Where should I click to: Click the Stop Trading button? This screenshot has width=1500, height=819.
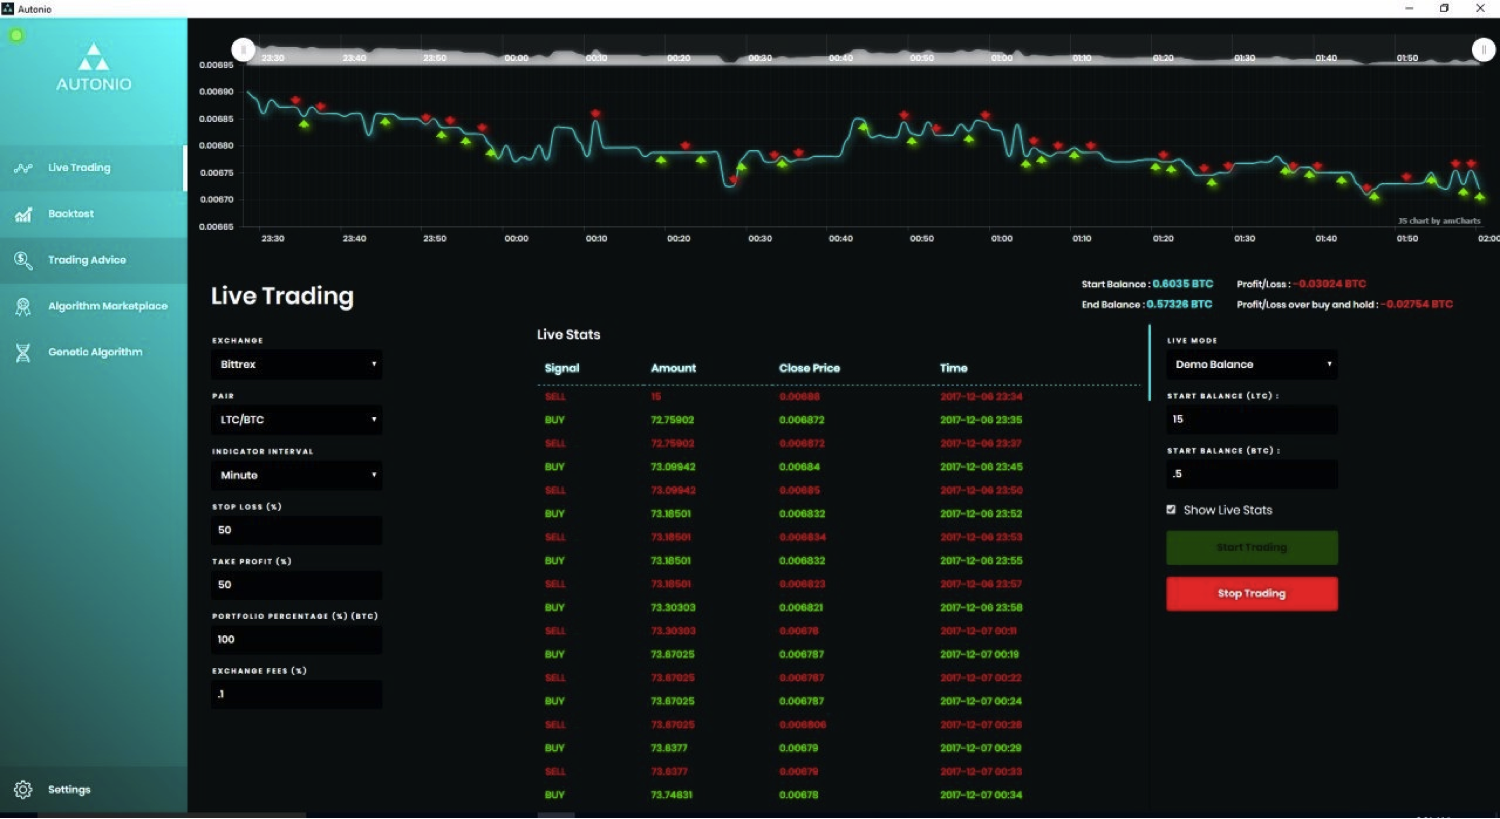coord(1251,594)
